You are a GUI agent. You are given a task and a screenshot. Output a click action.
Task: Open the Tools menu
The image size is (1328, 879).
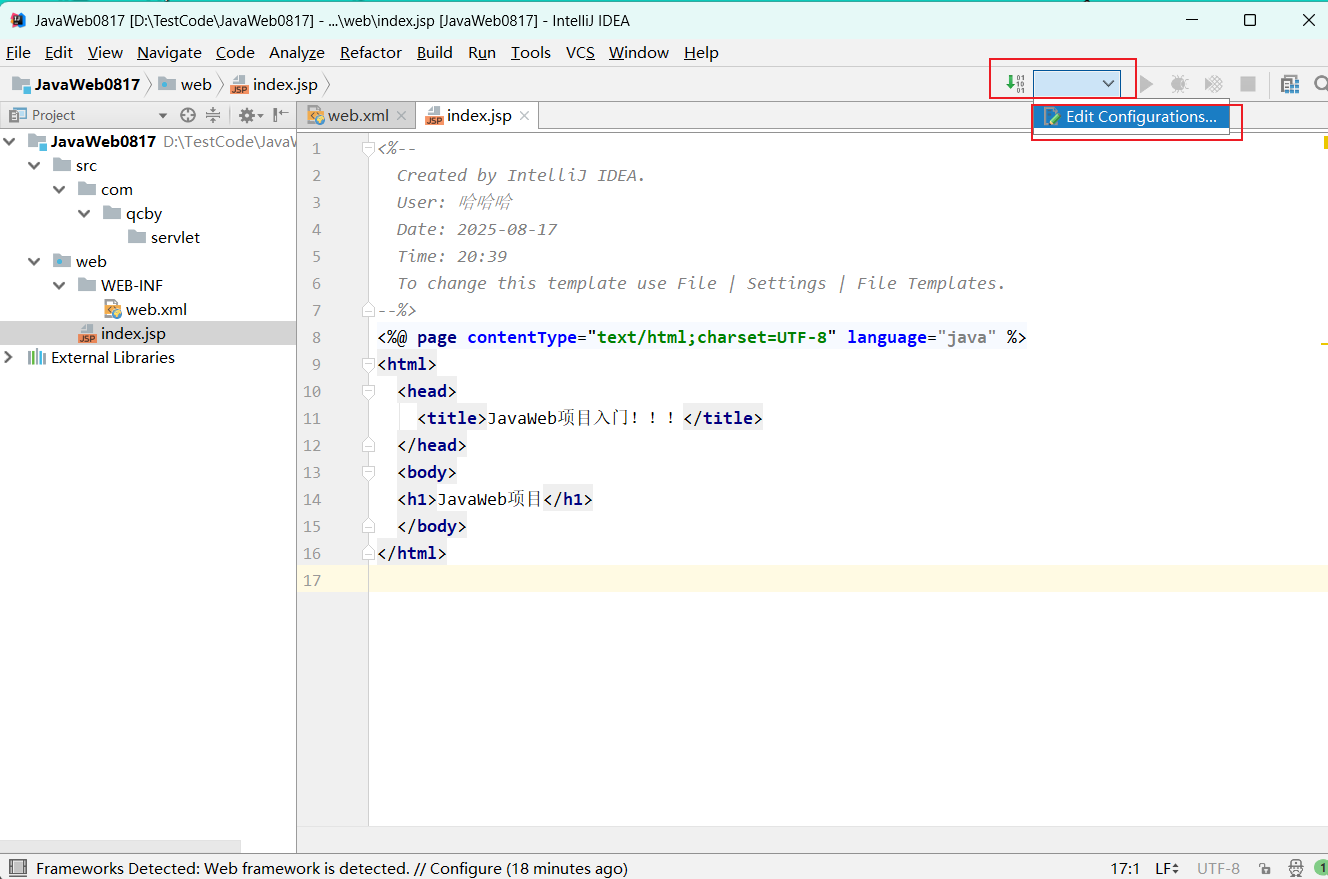(531, 52)
